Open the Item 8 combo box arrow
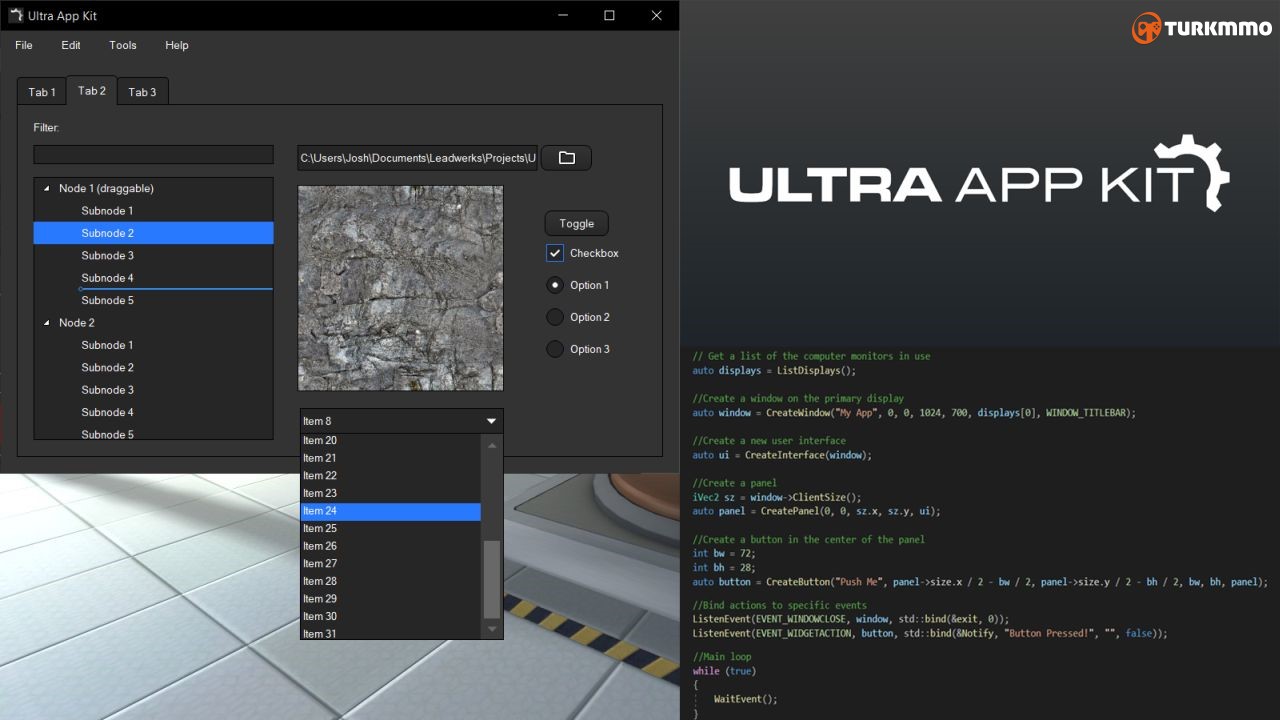 point(491,421)
